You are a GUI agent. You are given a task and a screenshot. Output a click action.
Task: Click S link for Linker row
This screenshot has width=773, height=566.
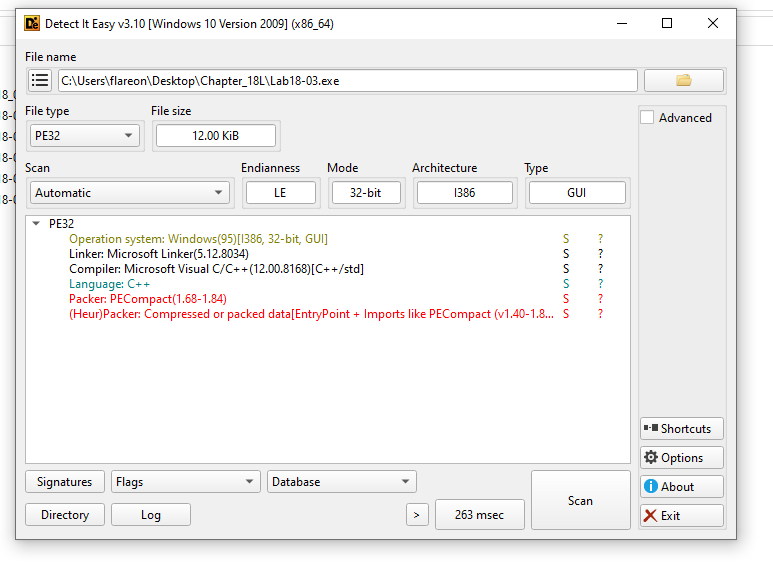[x=566, y=254]
